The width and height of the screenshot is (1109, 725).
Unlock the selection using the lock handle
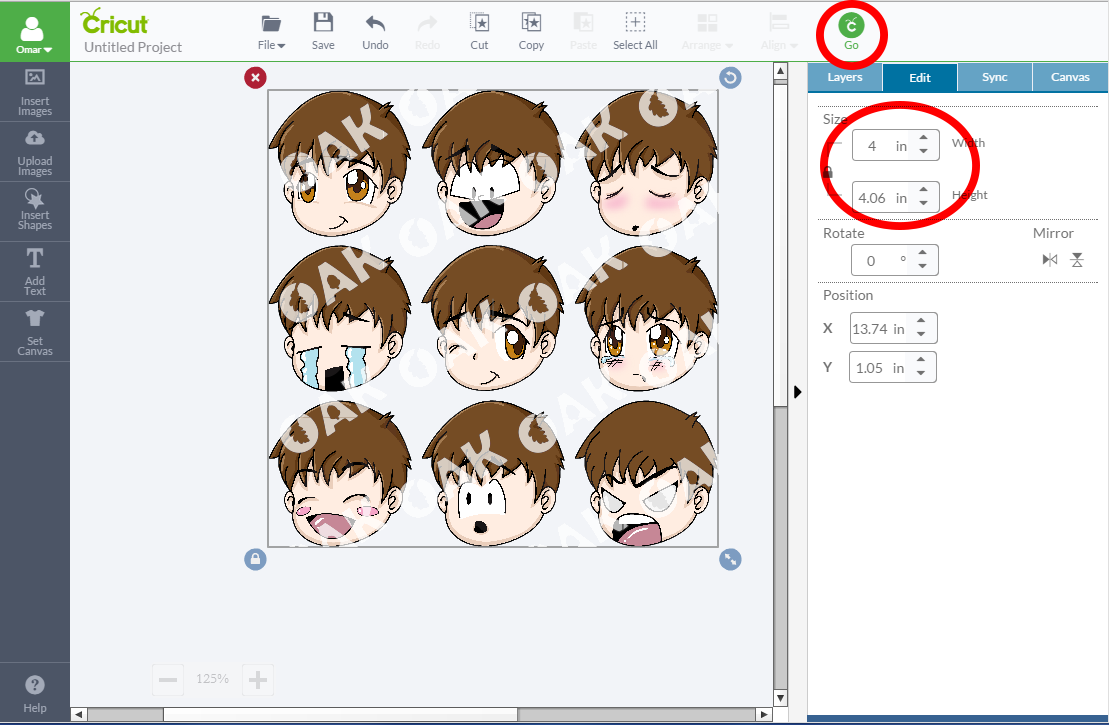click(x=255, y=559)
